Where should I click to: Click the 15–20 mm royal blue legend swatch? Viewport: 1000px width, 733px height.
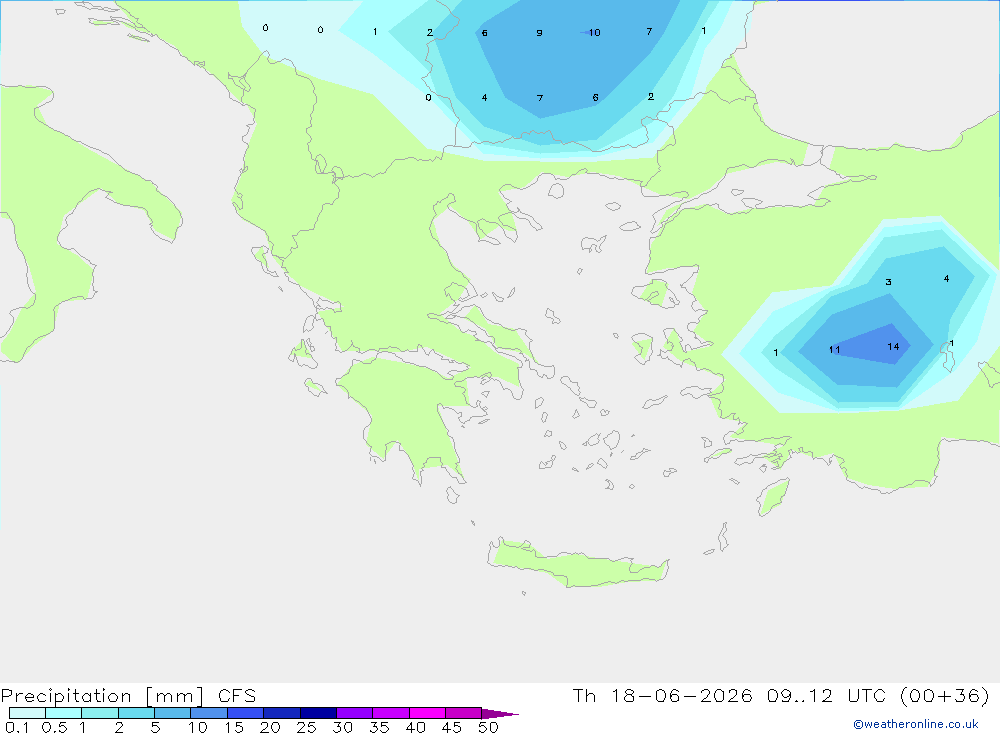(x=246, y=713)
